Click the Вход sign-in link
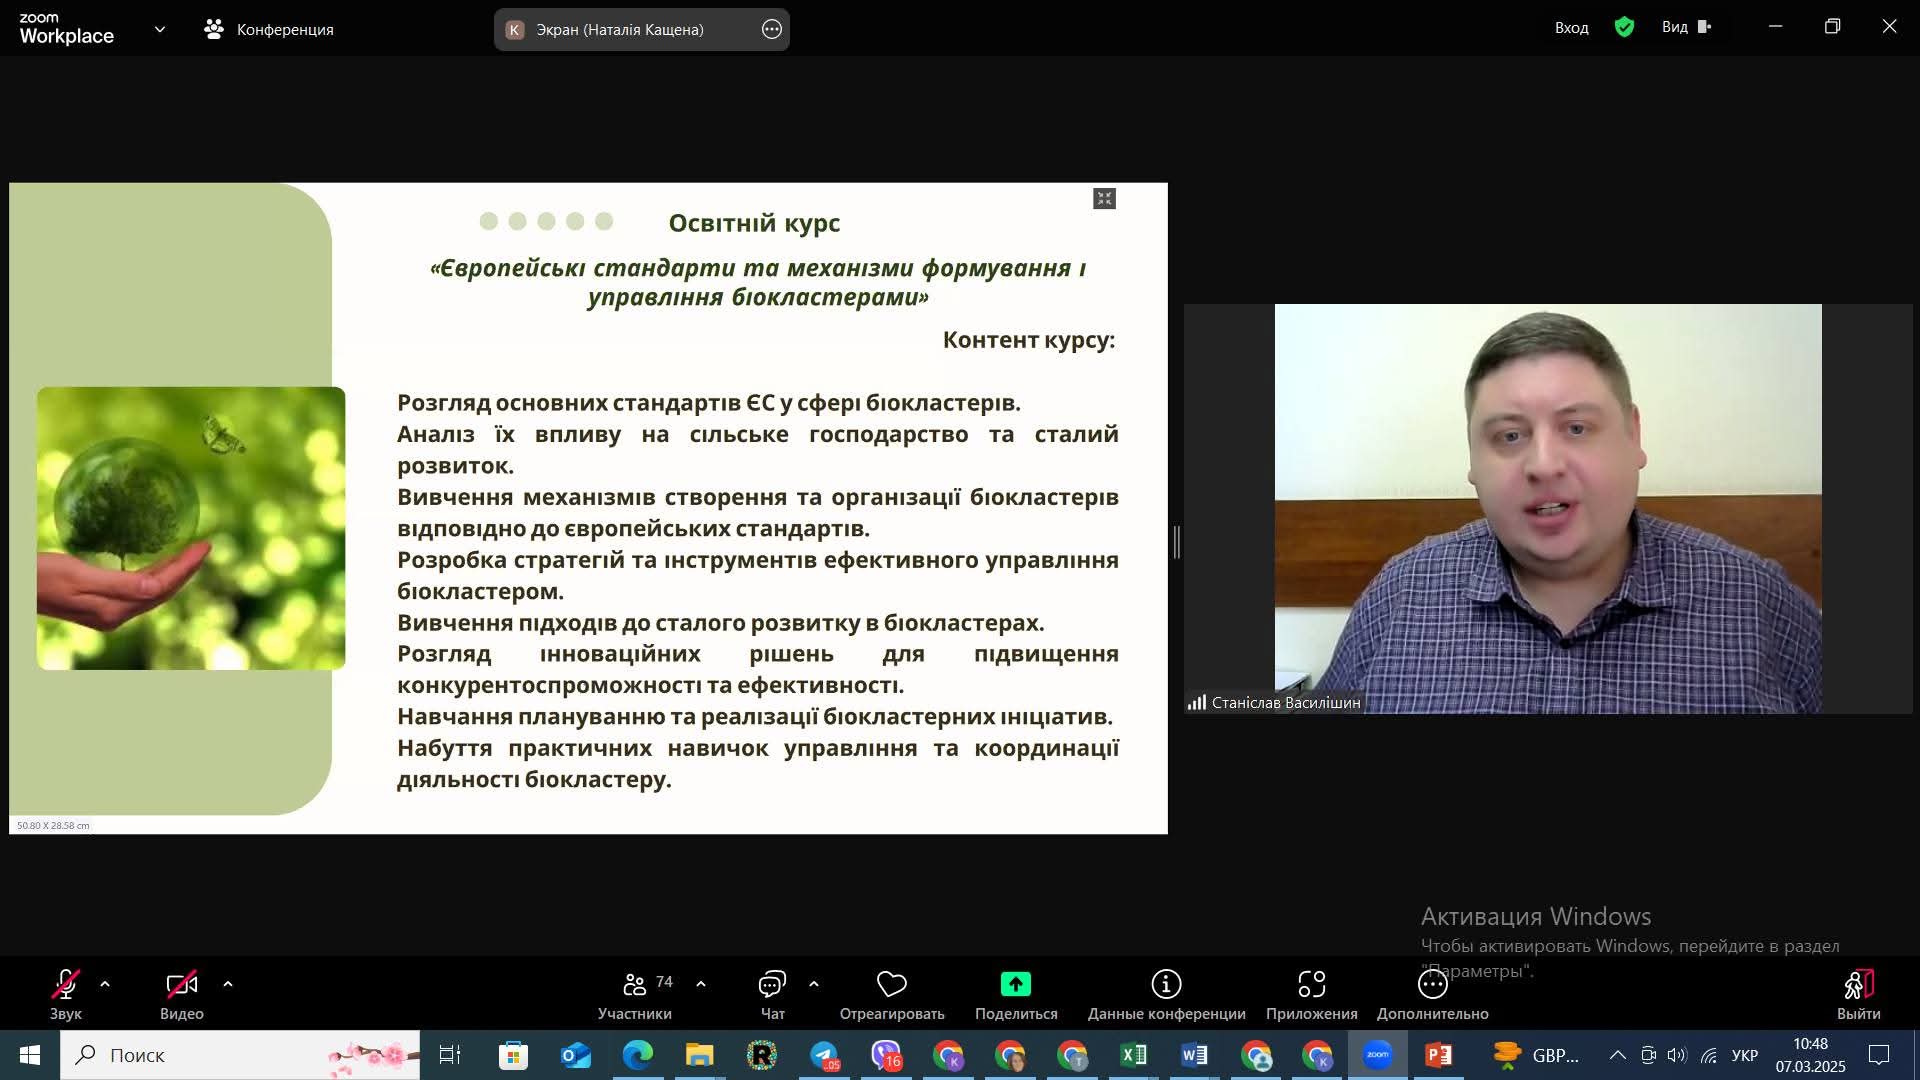 [1571, 28]
